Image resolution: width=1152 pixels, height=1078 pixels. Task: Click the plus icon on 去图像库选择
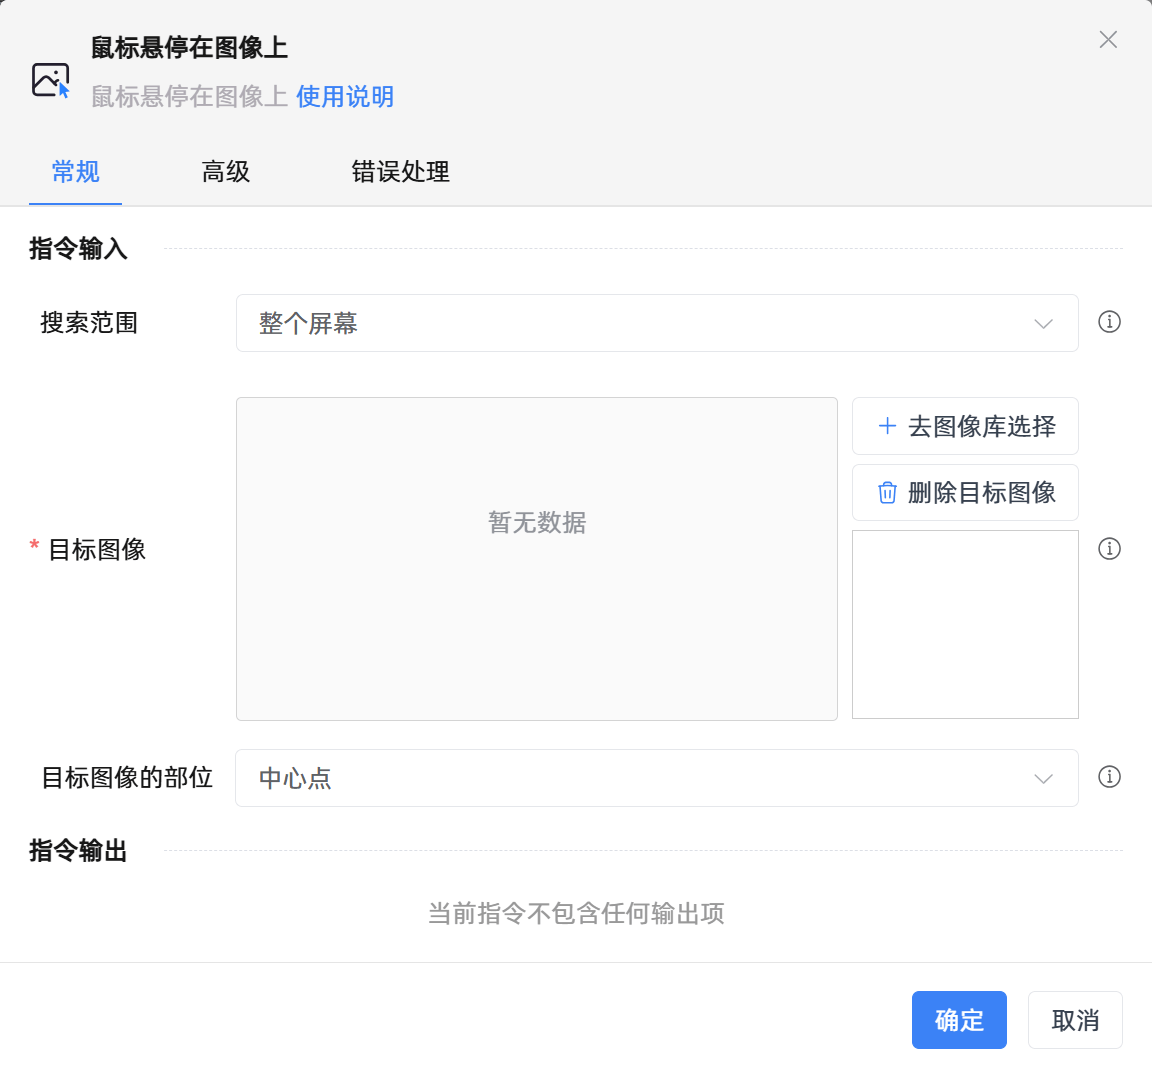[887, 426]
